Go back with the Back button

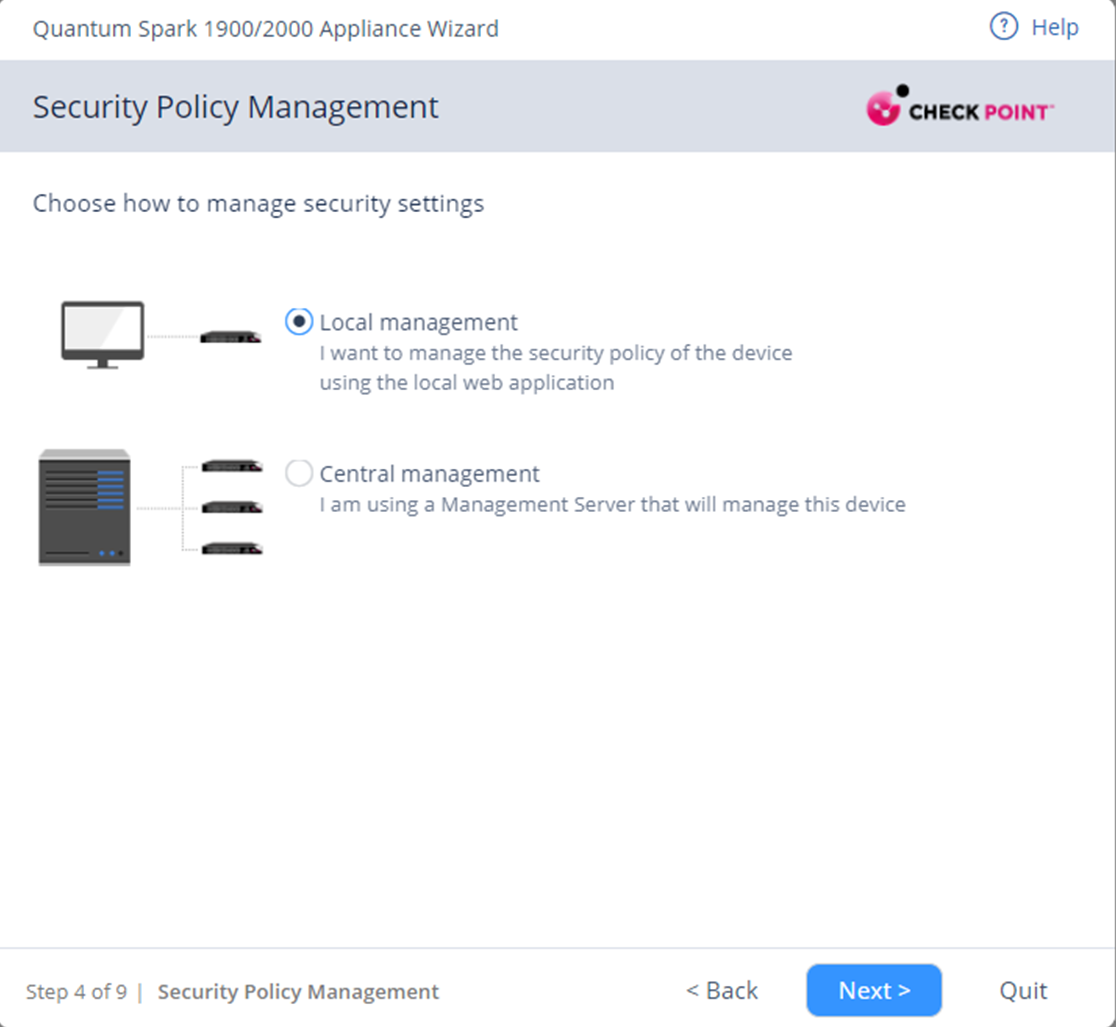(x=721, y=990)
